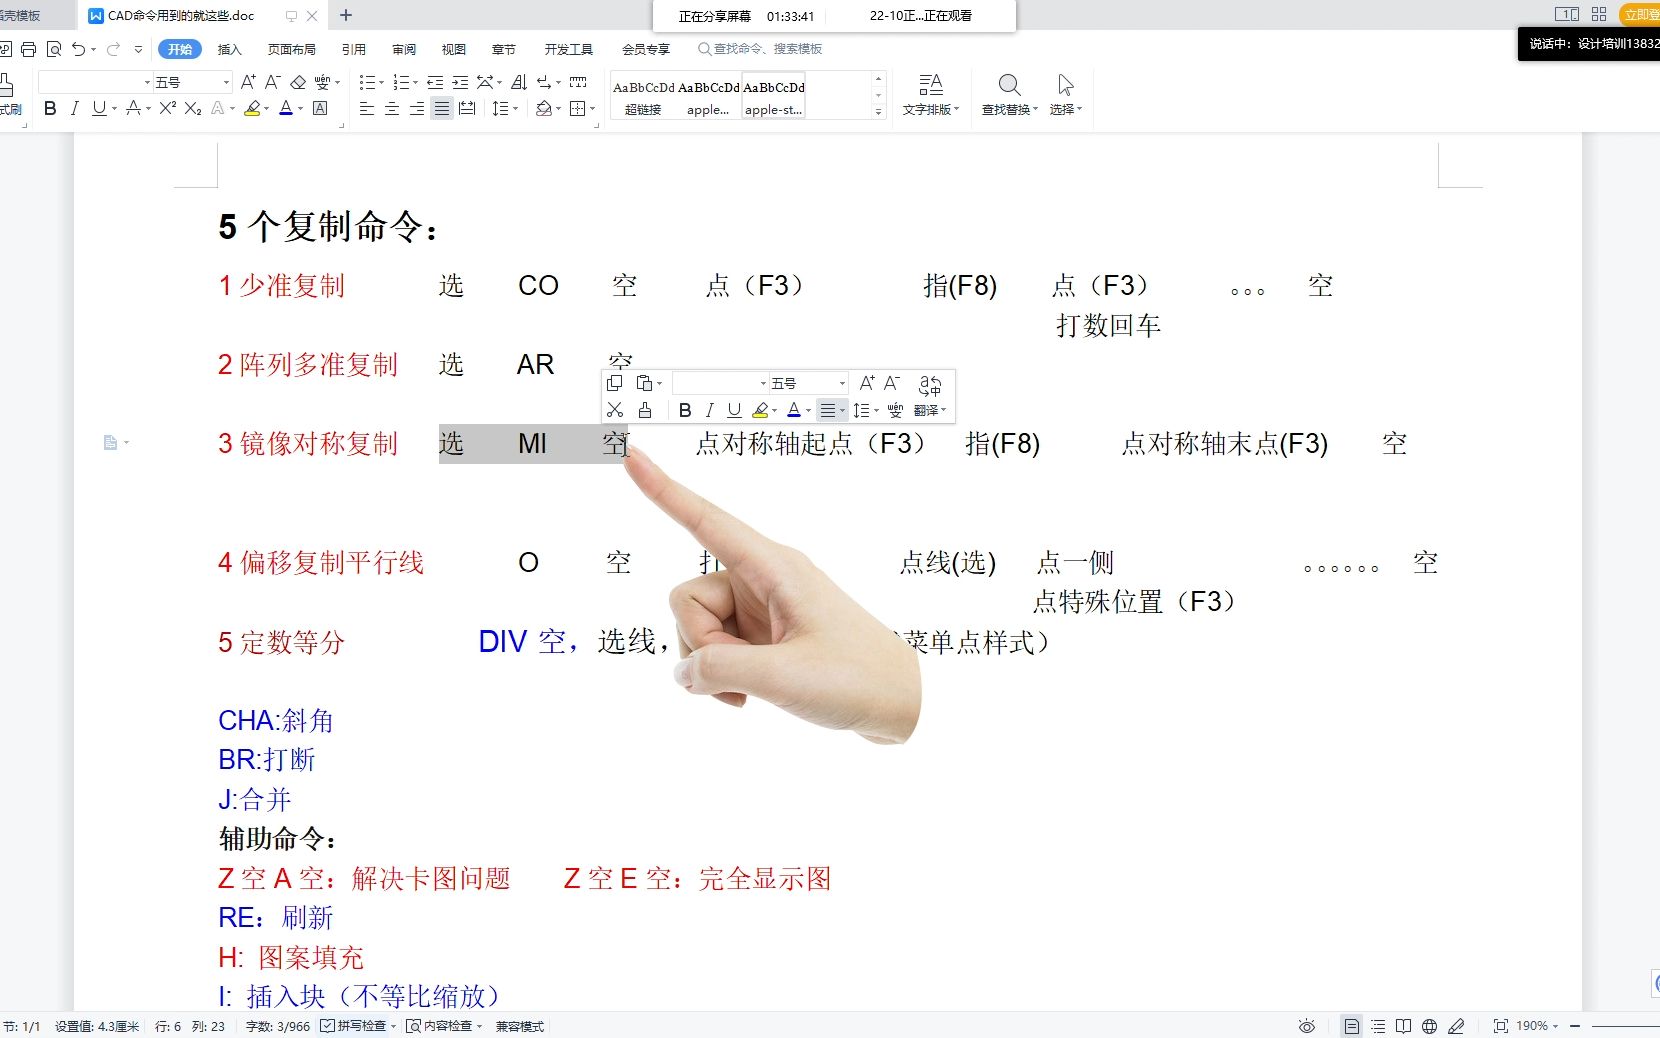Click the Cut icon on the floating toolbar

point(616,410)
